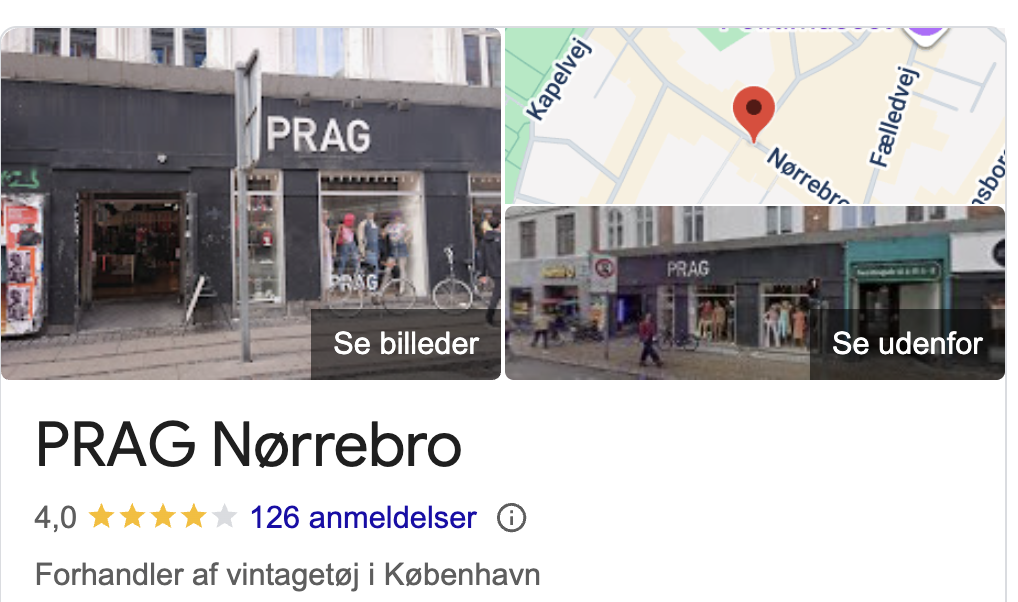
Task: Open the street view photo of the shop
Action: click(755, 293)
